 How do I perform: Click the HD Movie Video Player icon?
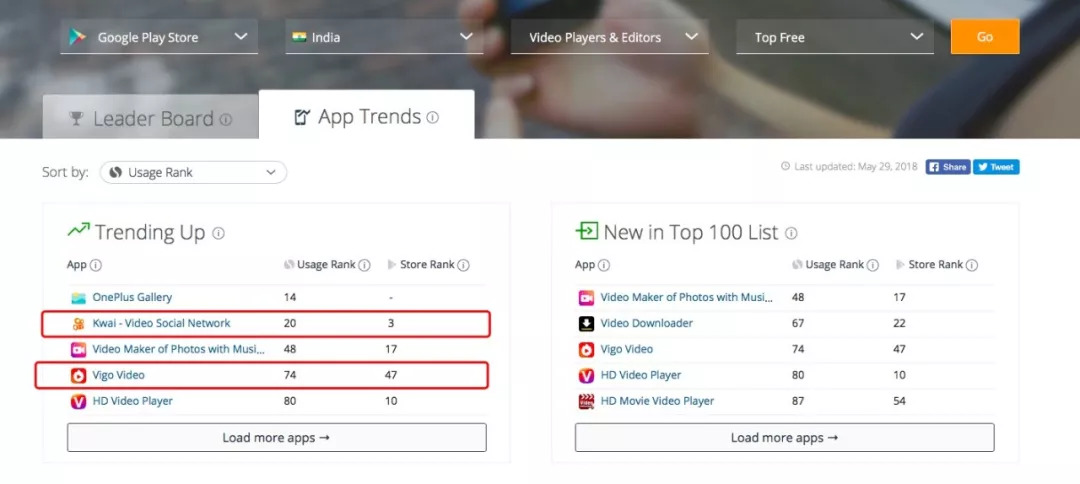pyautogui.click(x=586, y=401)
